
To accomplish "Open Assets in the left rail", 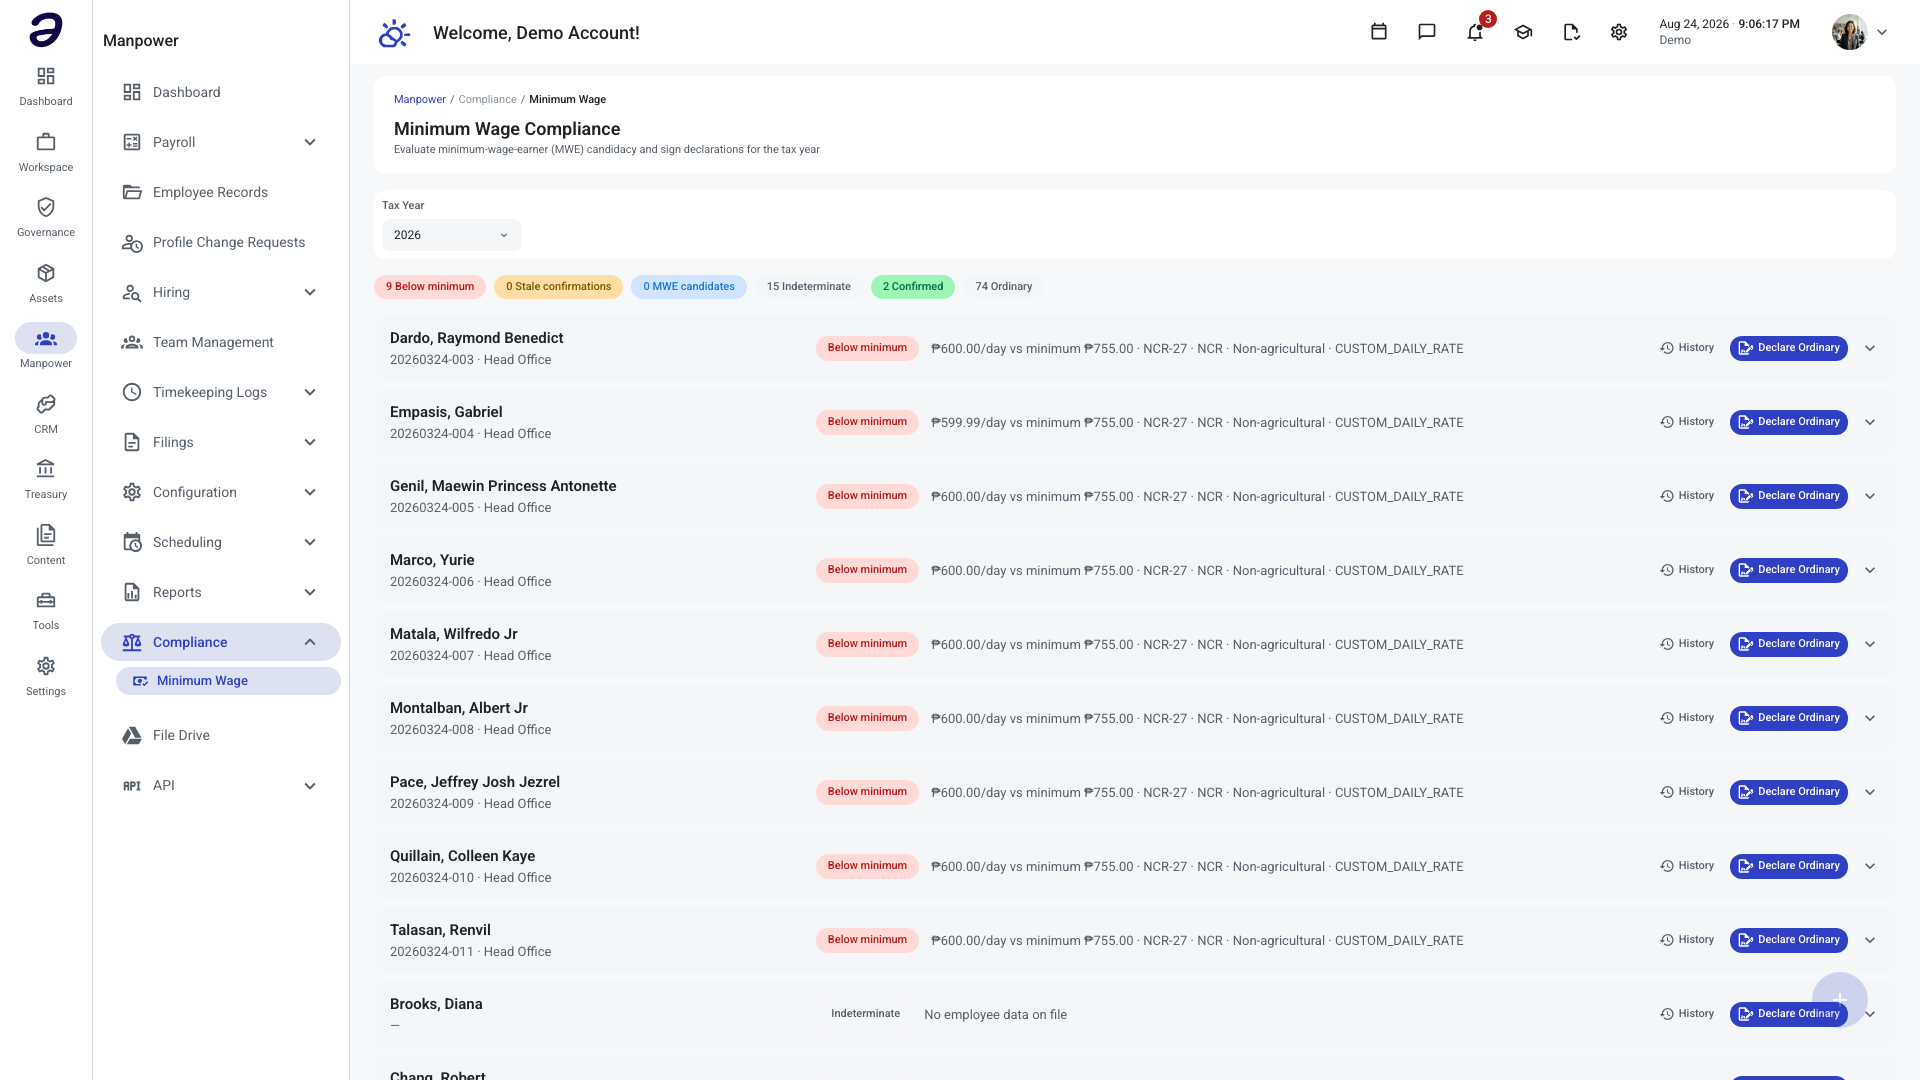I will pyautogui.click(x=46, y=283).
